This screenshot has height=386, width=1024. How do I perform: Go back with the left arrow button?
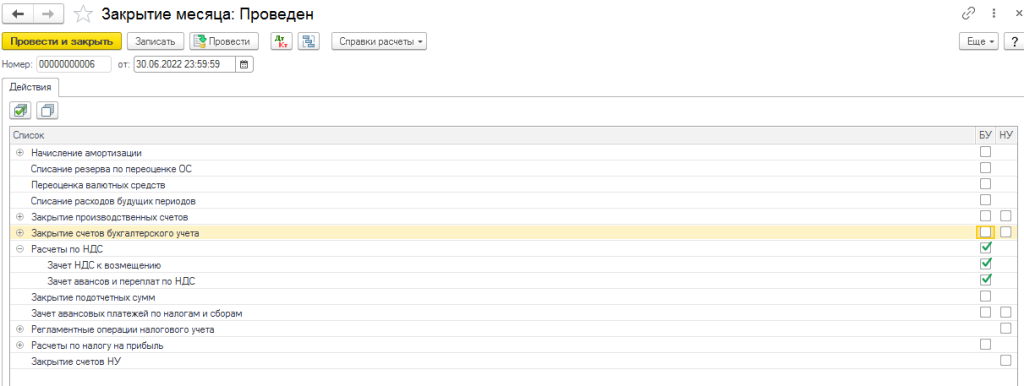(x=19, y=13)
